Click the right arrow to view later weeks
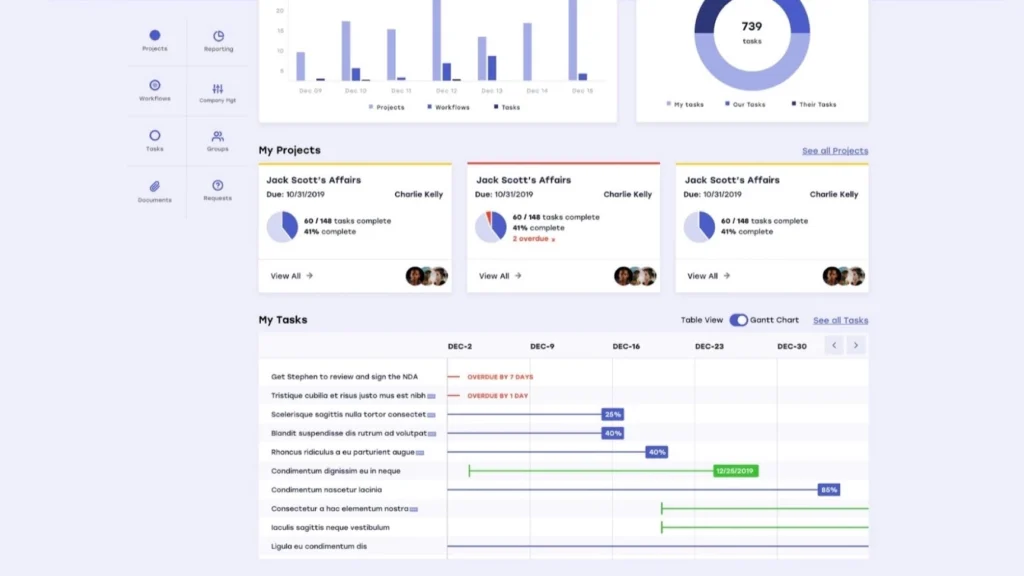Screen dimensions: 1024x576 (857, 345)
